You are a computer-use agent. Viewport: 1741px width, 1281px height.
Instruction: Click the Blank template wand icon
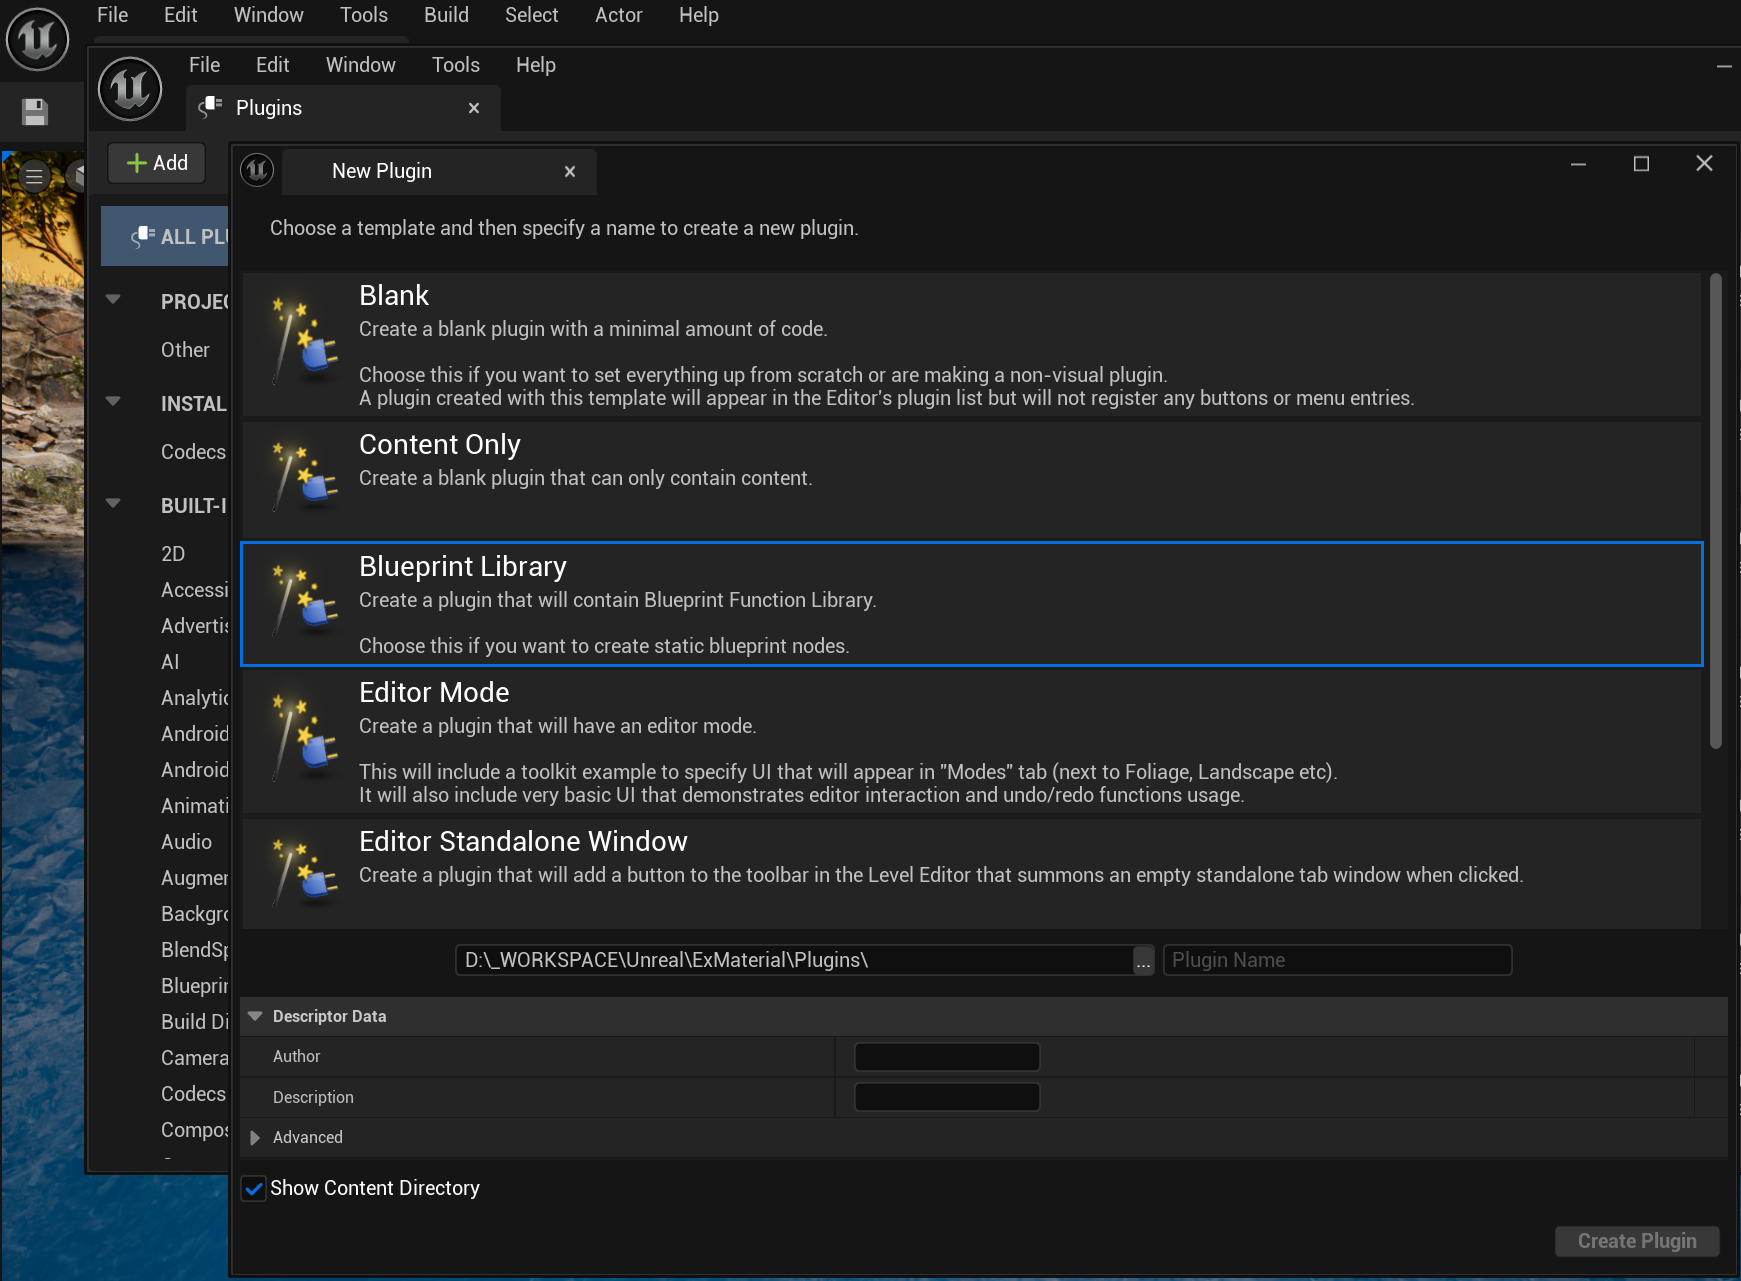304,340
